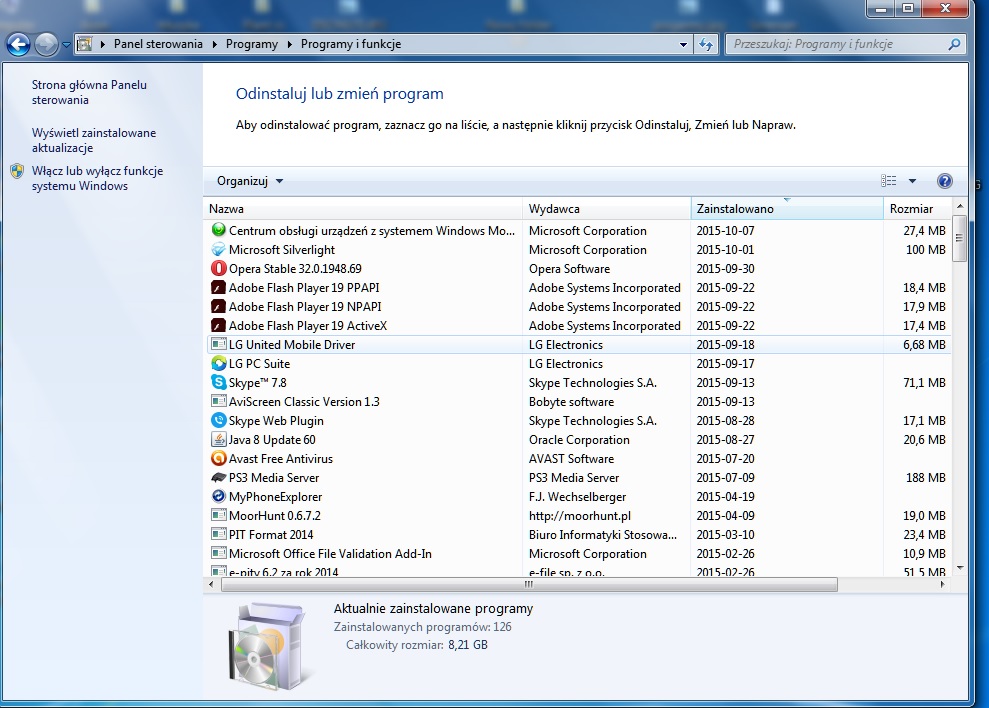This screenshot has height=708, width=989.
Task: Click the Skype 7.8 icon
Action: pos(218,382)
